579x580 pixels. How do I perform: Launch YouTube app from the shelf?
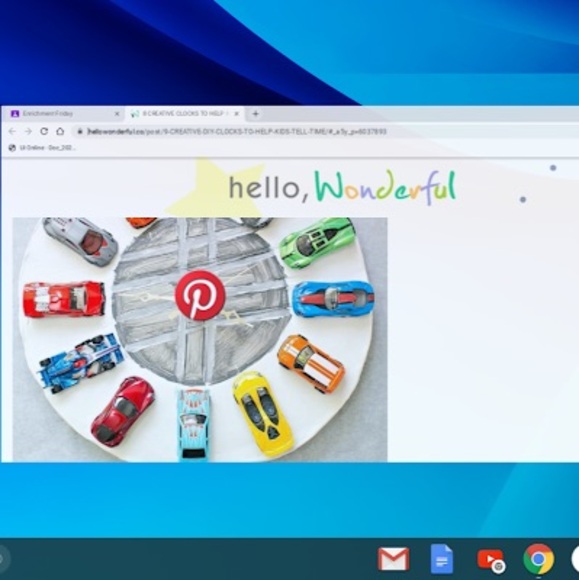click(491, 560)
